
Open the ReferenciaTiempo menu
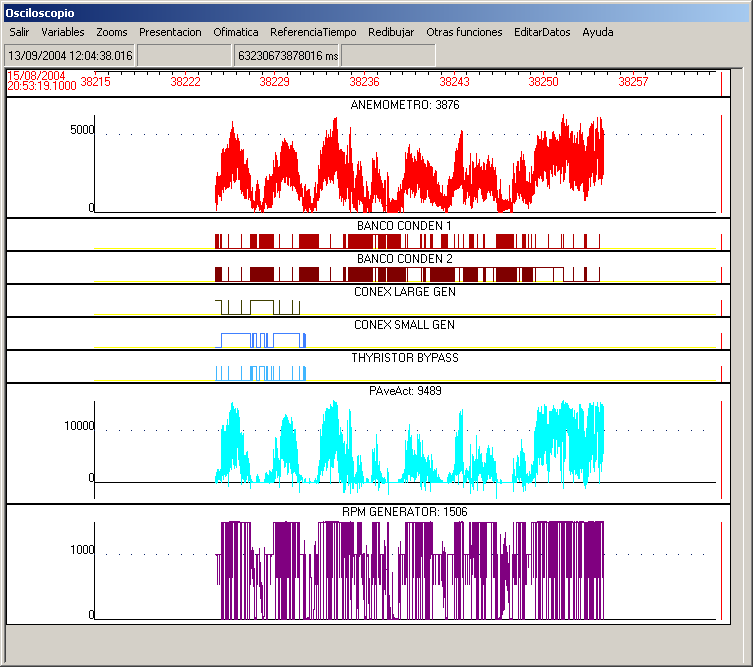point(313,32)
